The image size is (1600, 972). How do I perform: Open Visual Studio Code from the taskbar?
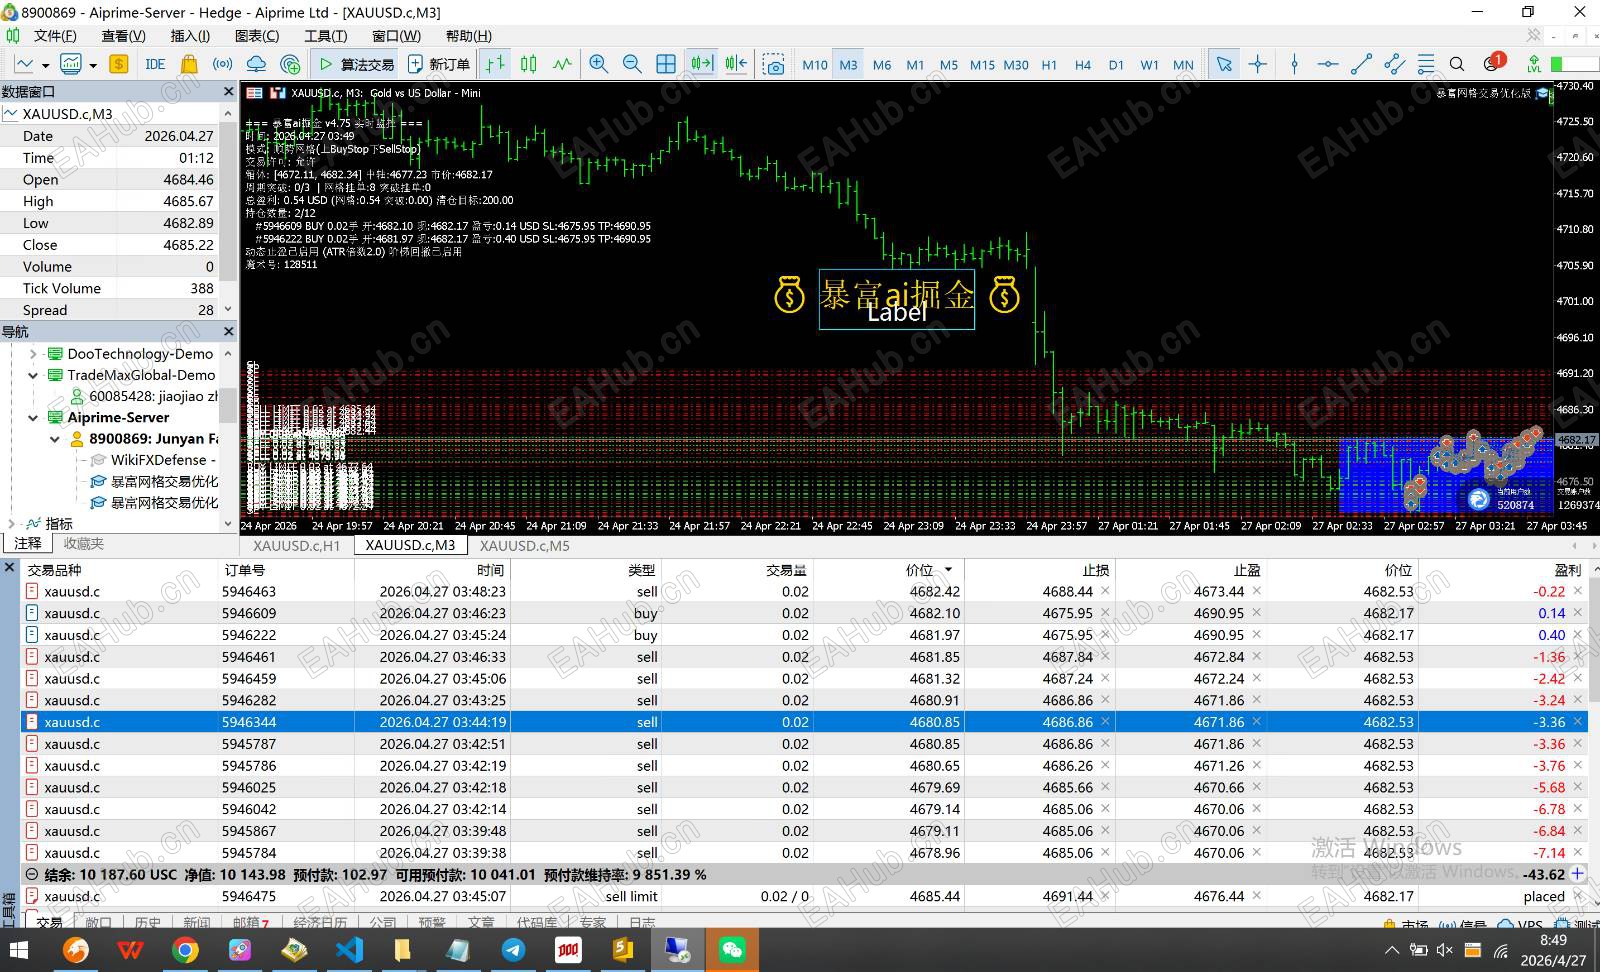350,949
